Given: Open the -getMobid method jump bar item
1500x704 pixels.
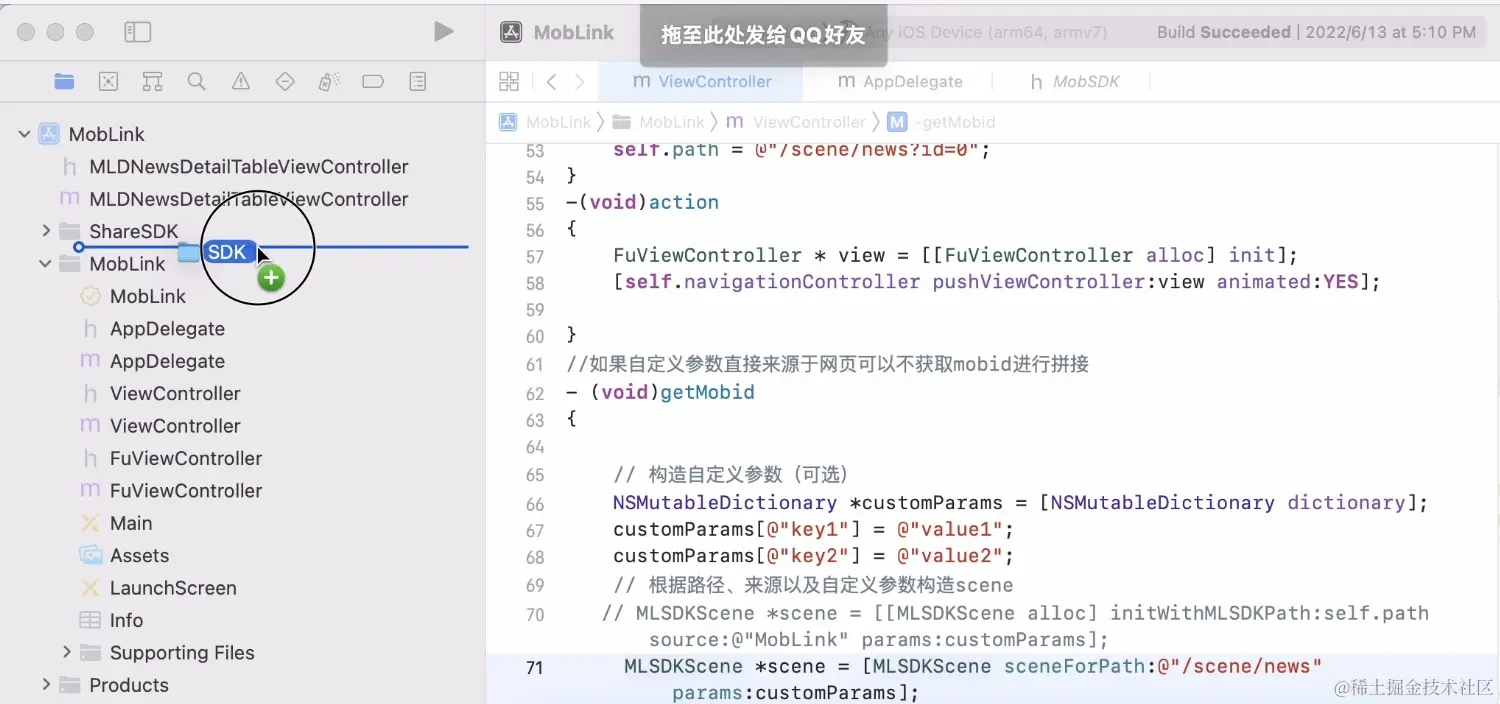Looking at the screenshot, I should [x=942, y=122].
